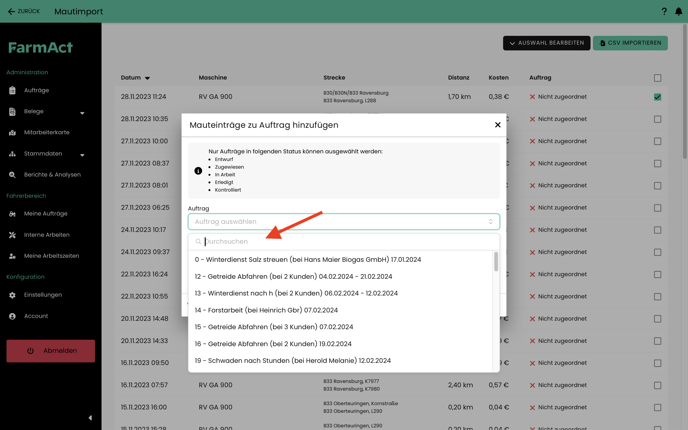Click the FarmAct logo
The width and height of the screenshot is (688, 430).
(40, 47)
